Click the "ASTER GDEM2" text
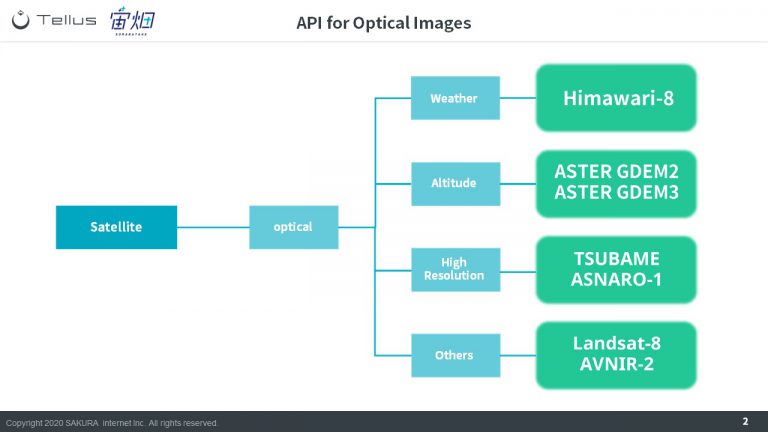This screenshot has height=432, width=768. [617, 172]
